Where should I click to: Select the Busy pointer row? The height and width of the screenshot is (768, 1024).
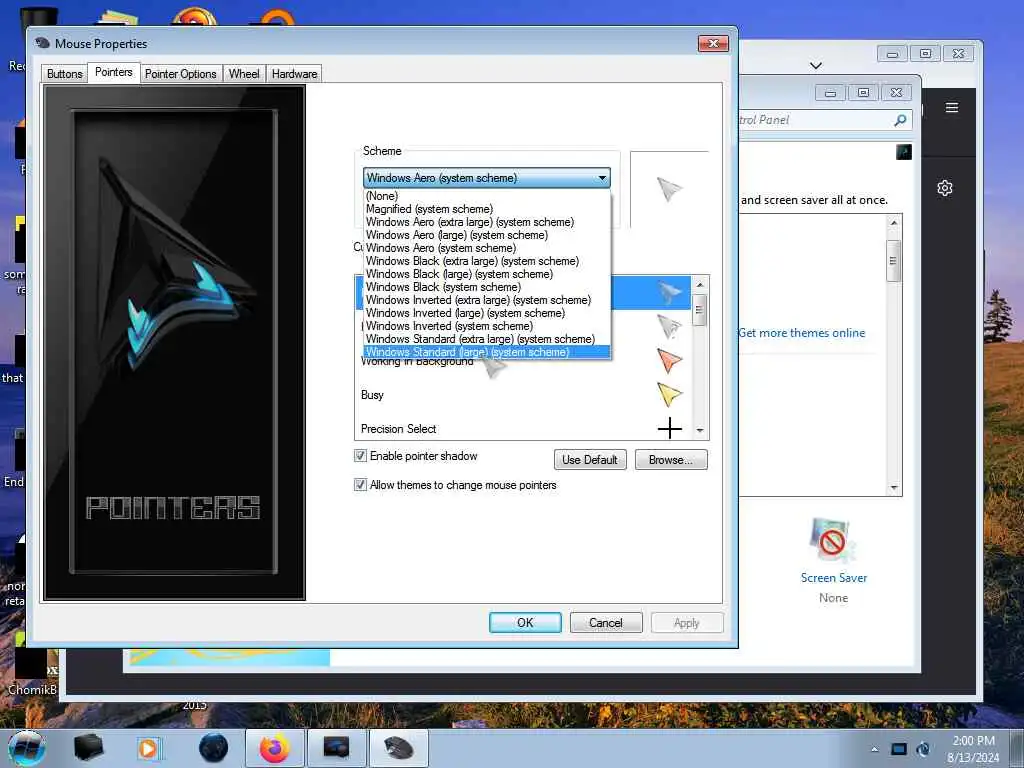tap(522, 394)
